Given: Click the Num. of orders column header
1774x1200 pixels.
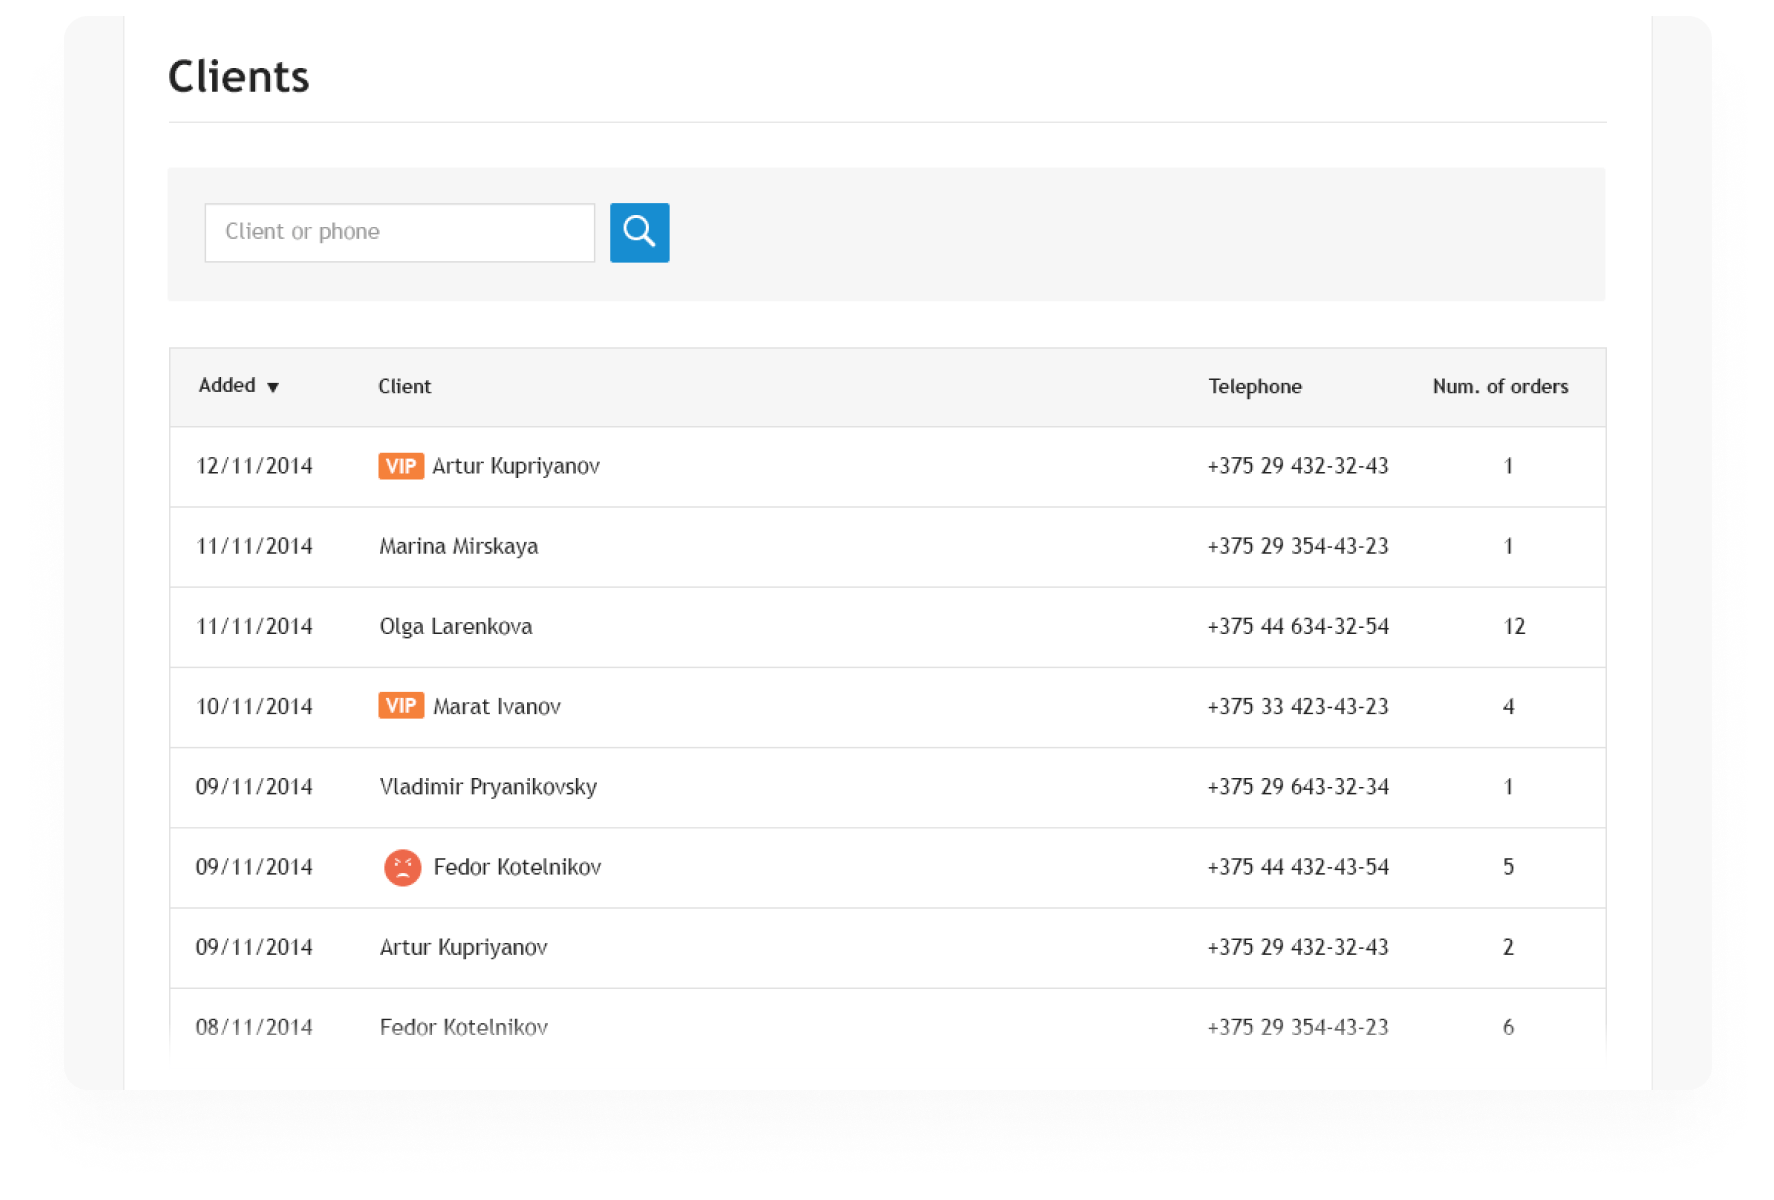Looking at the screenshot, I should (1500, 386).
